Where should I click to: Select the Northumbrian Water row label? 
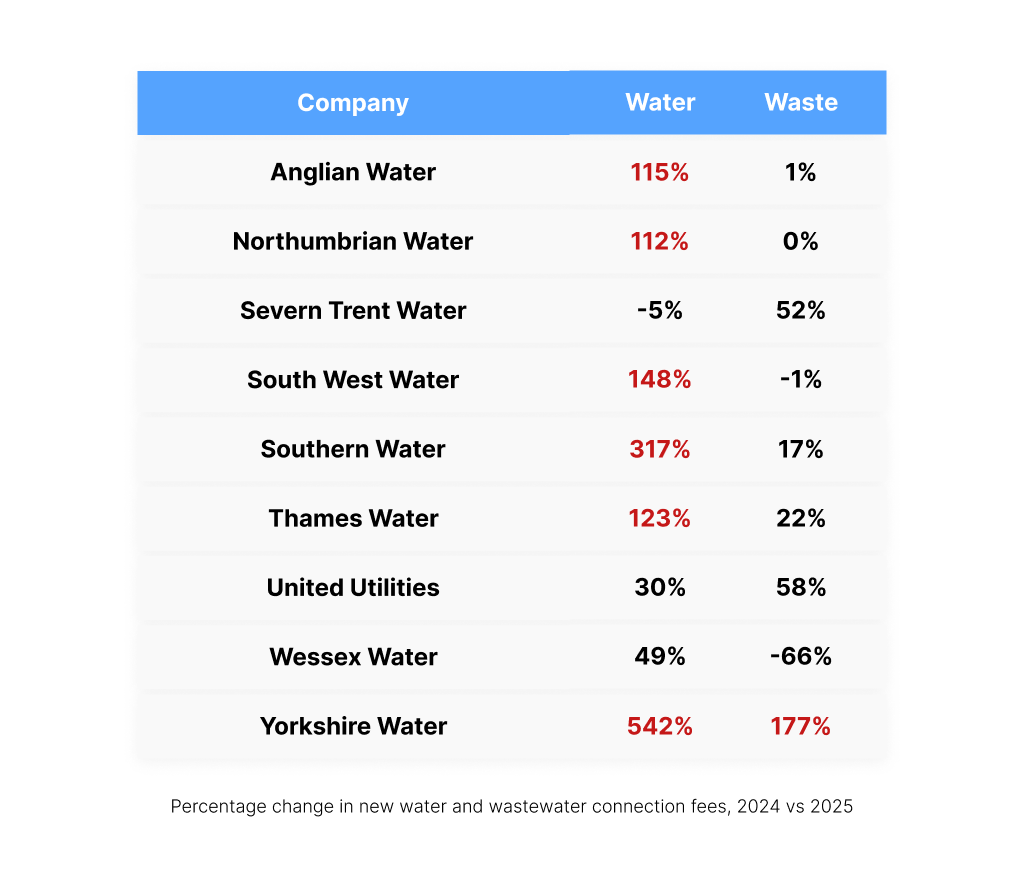[x=353, y=241]
